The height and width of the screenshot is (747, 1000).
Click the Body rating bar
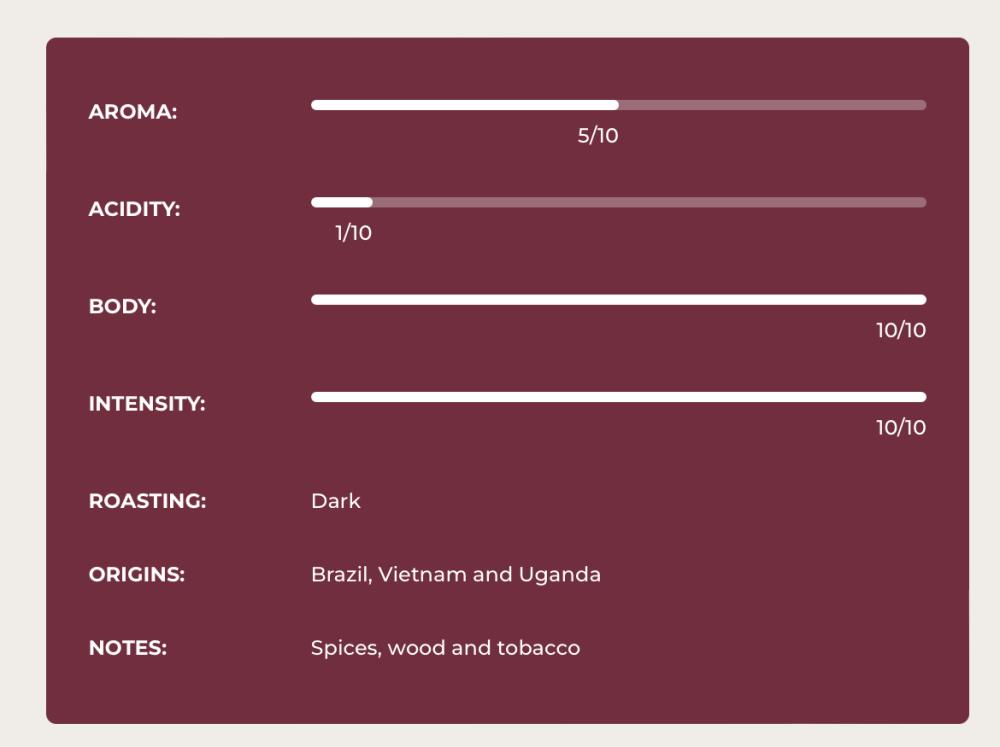618,300
